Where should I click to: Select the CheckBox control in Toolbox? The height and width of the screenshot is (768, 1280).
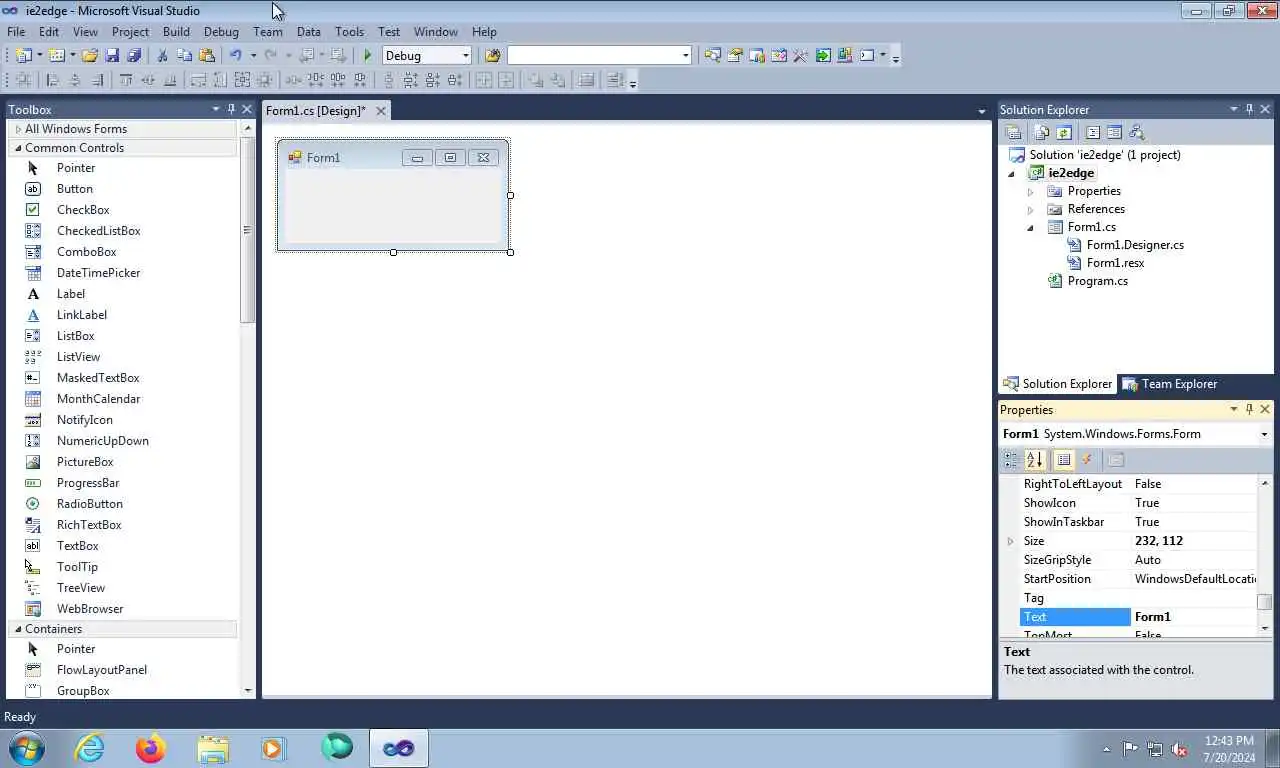point(83,210)
